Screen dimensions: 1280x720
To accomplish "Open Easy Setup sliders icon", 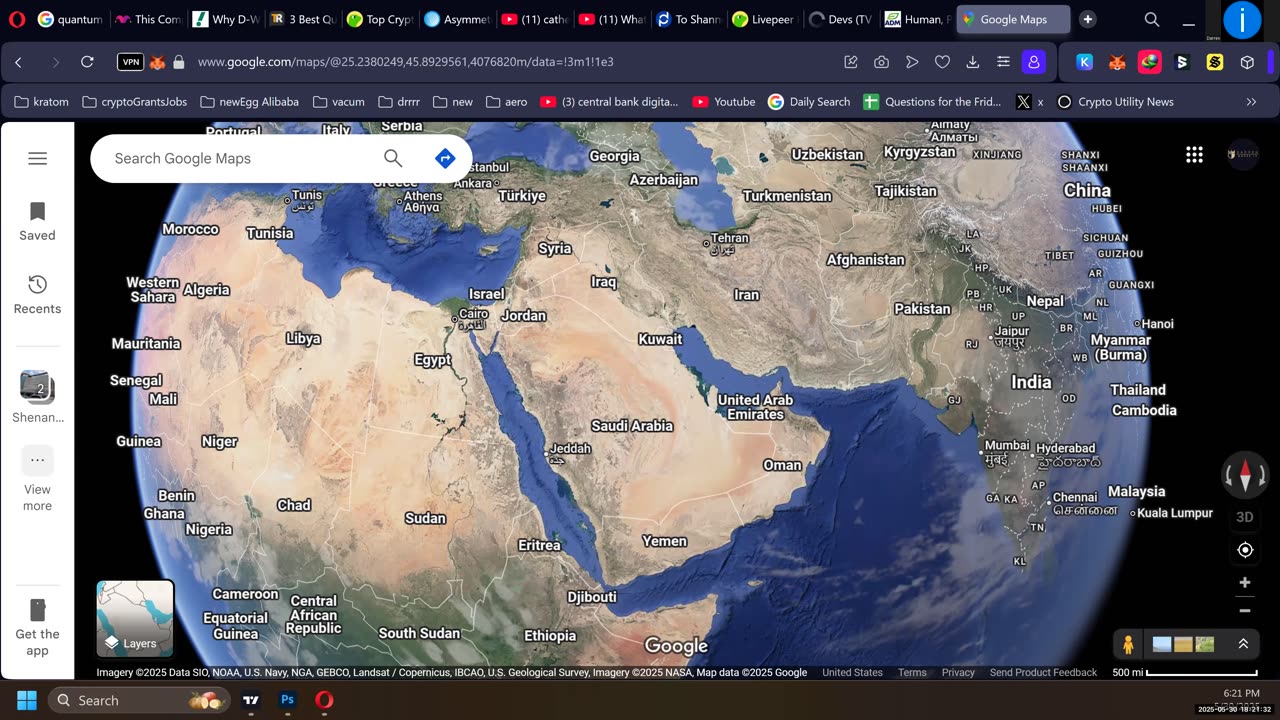I will (1003, 62).
